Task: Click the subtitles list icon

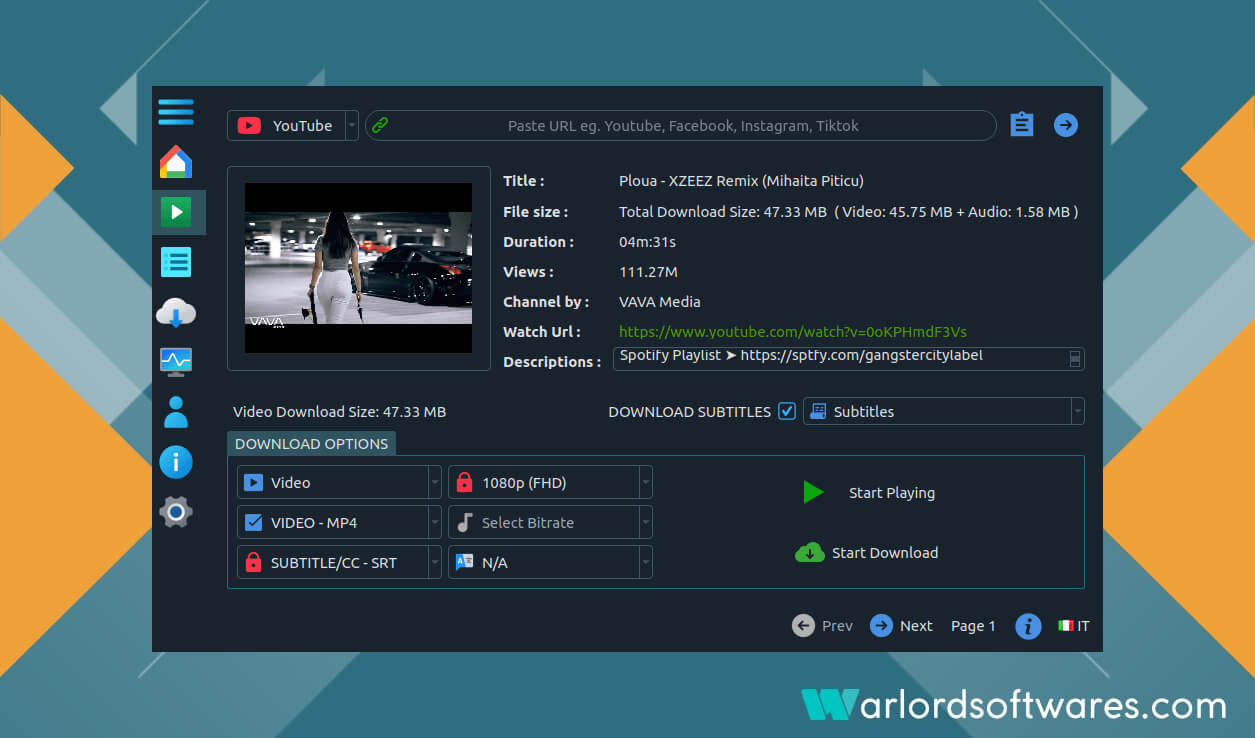Action: (x=819, y=411)
